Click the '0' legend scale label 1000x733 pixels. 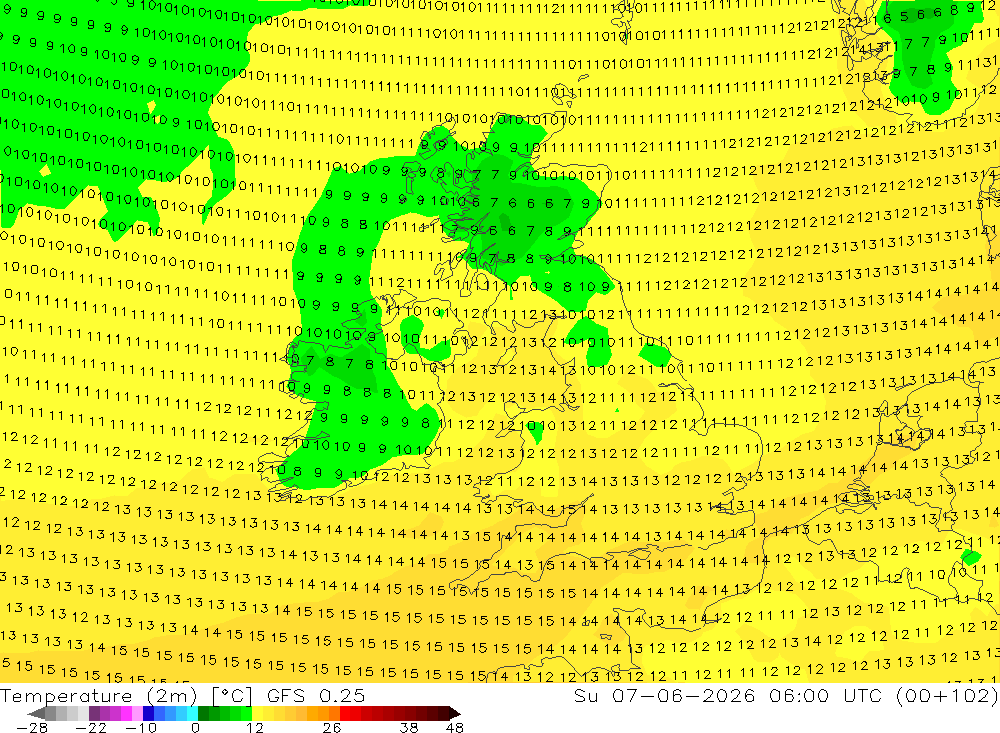click(x=196, y=727)
